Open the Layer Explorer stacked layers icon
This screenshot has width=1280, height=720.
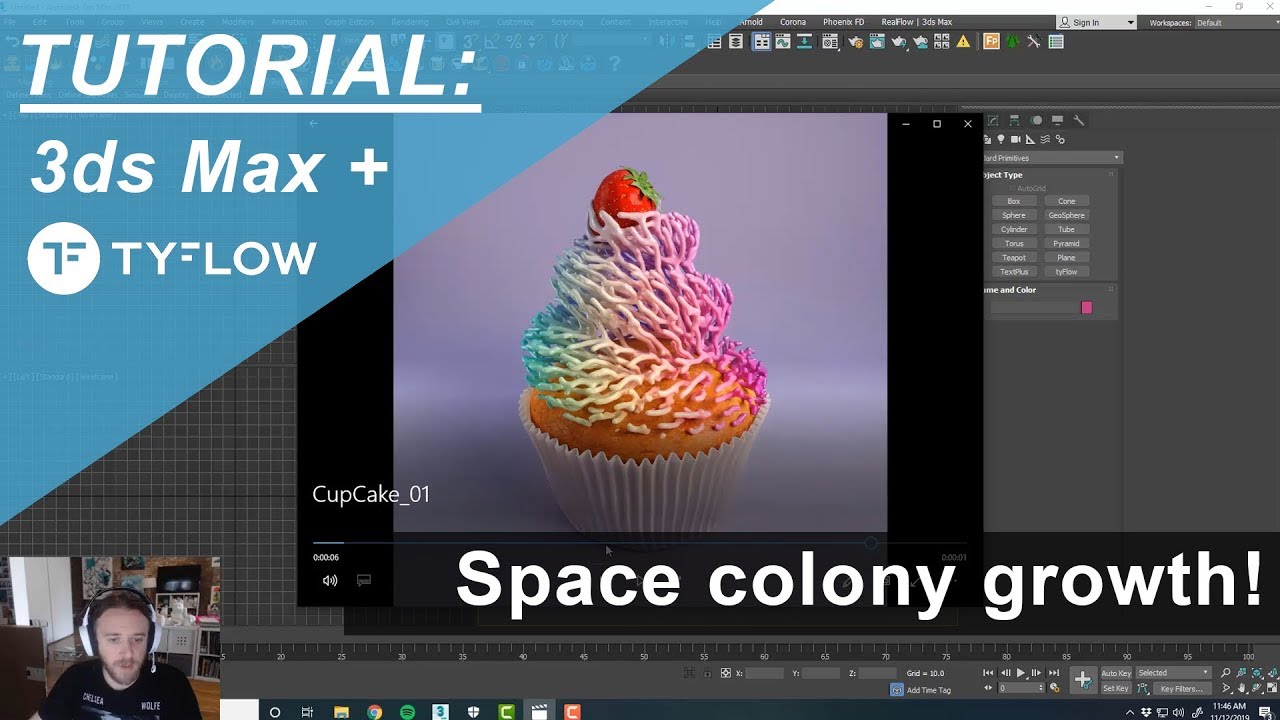[x=736, y=42]
